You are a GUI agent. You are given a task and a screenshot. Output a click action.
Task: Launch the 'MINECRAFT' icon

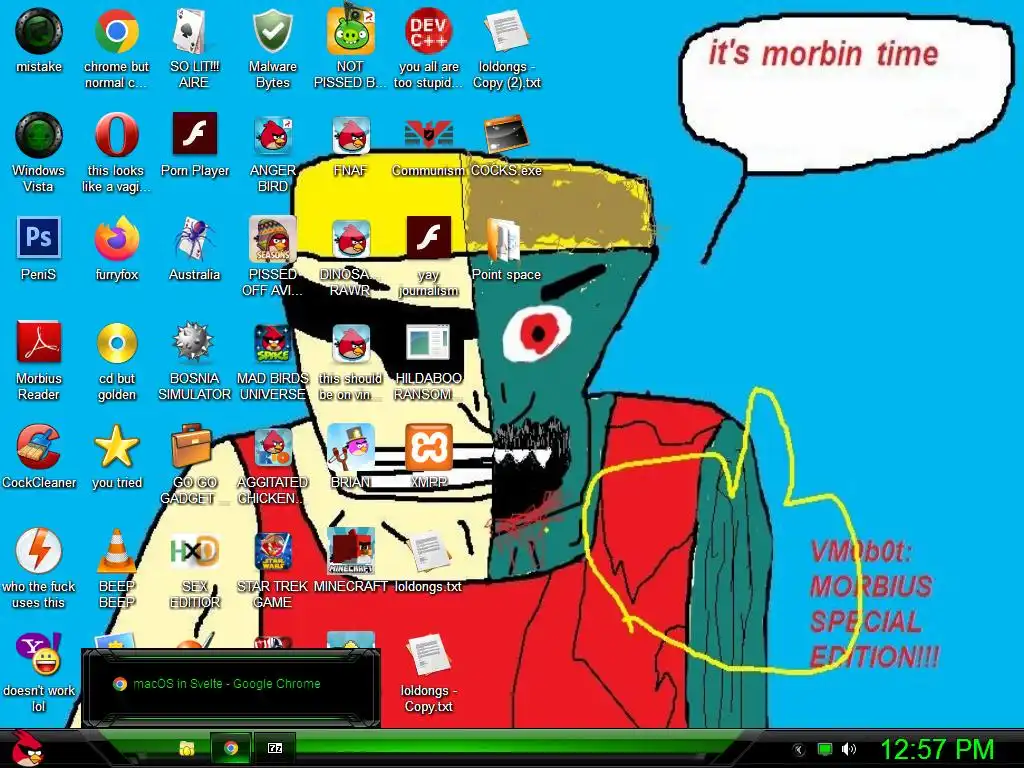tap(351, 552)
